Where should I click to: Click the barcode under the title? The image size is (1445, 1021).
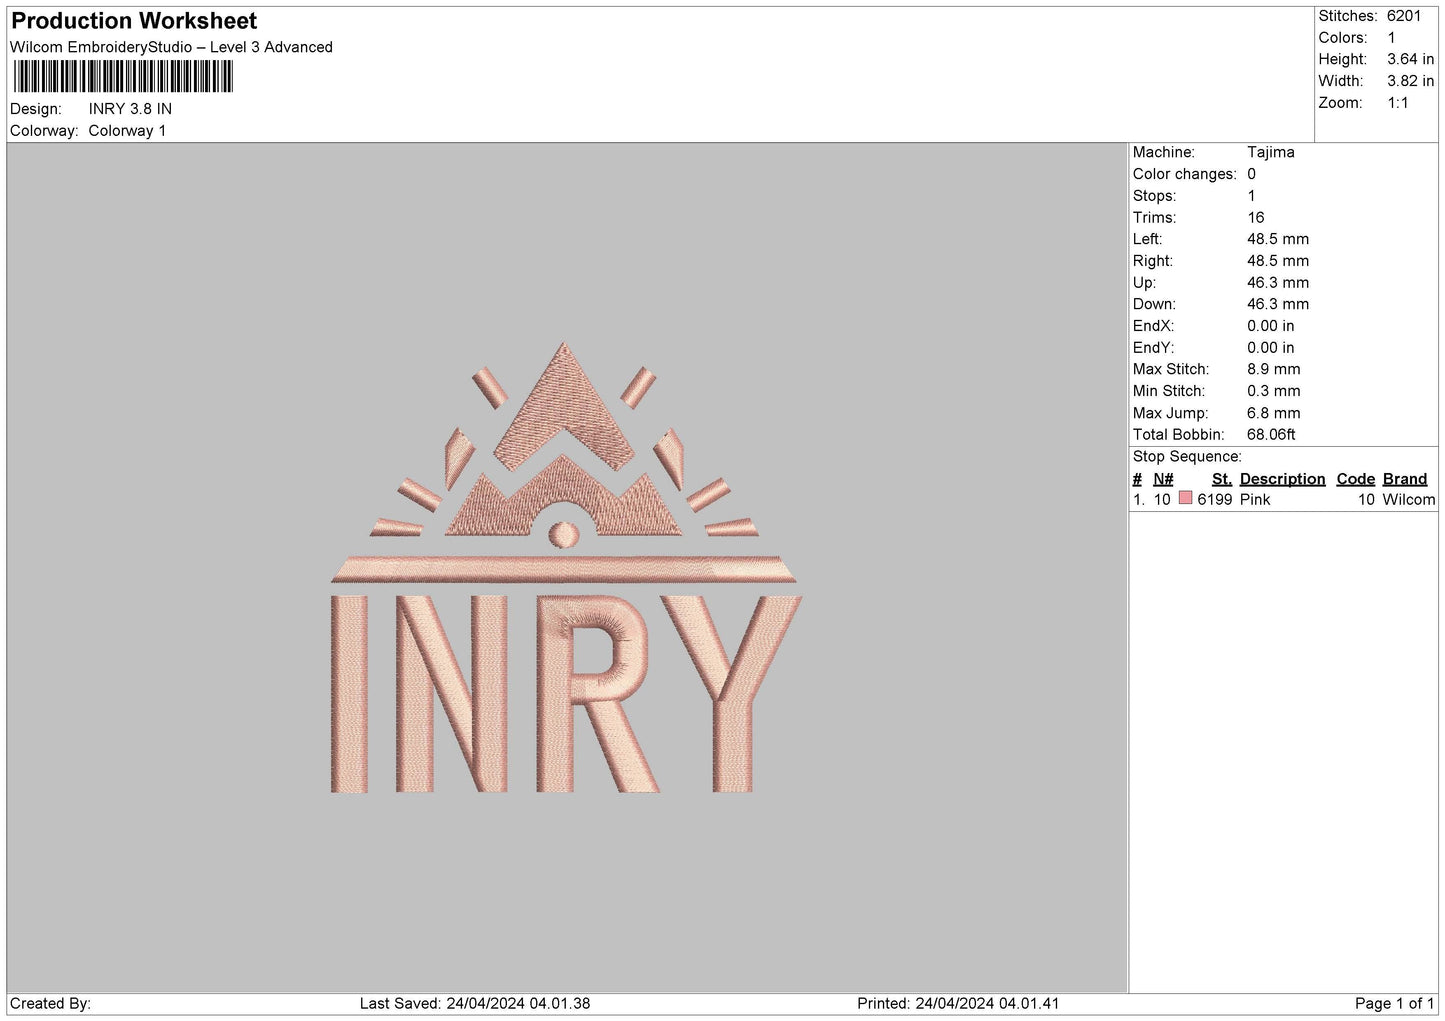[x=123, y=77]
